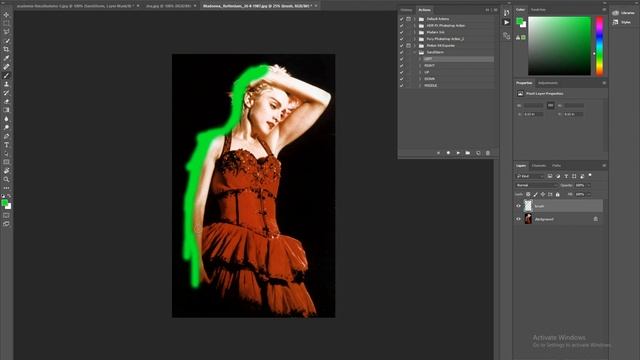Select the Healing Brush tool
The image size is (640, 360).
point(6,67)
